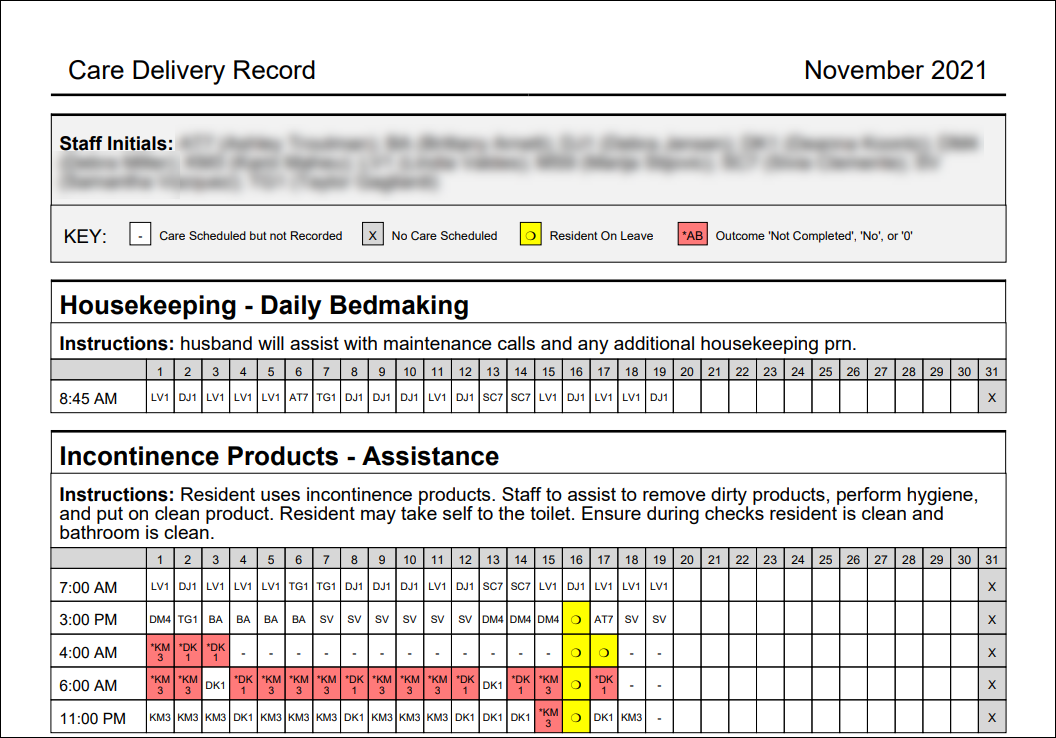Click the X cell ending the 4:00 AM row

click(992, 652)
